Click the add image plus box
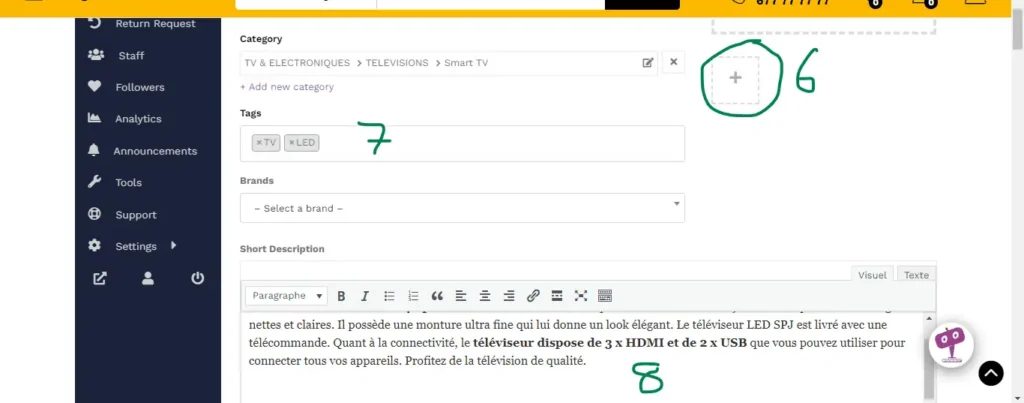The height and width of the screenshot is (403, 1024). tap(735, 78)
